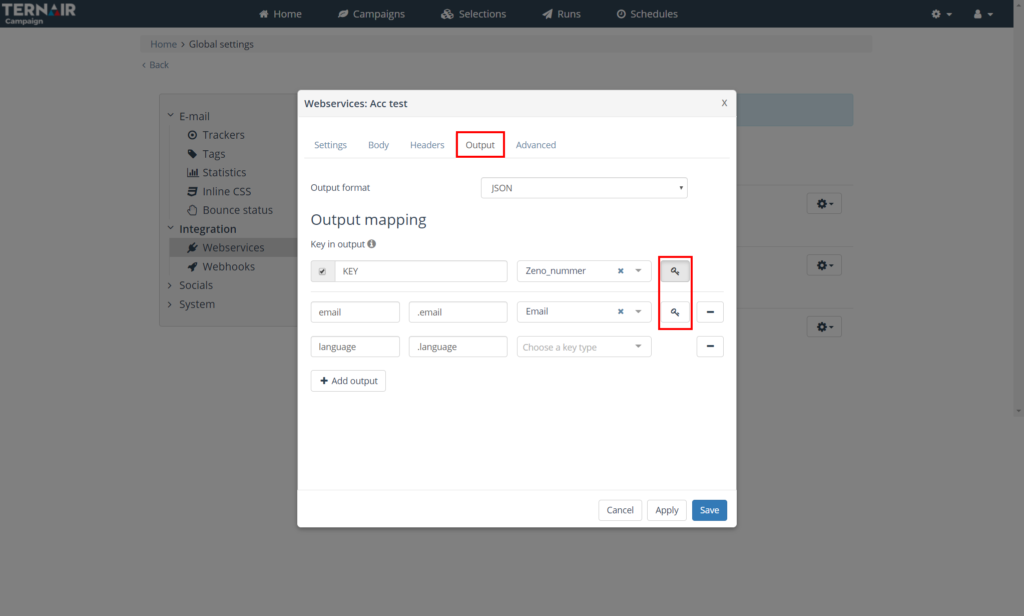The image size is (1024, 616).
Task: Switch to the Settings tab
Action: pos(330,145)
